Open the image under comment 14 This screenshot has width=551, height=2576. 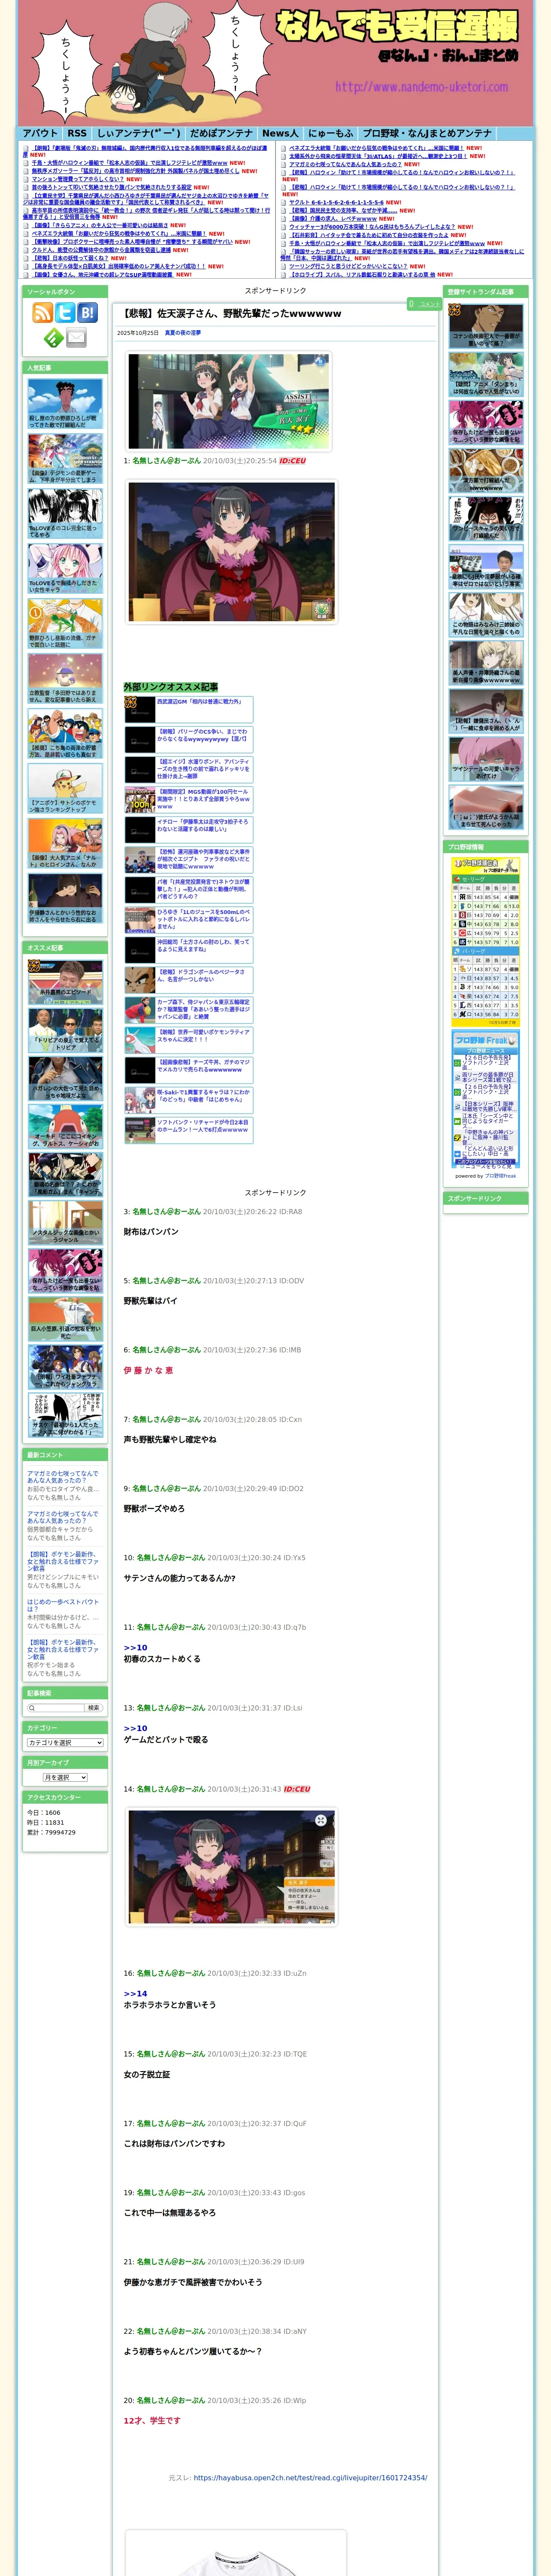tap(231, 1867)
